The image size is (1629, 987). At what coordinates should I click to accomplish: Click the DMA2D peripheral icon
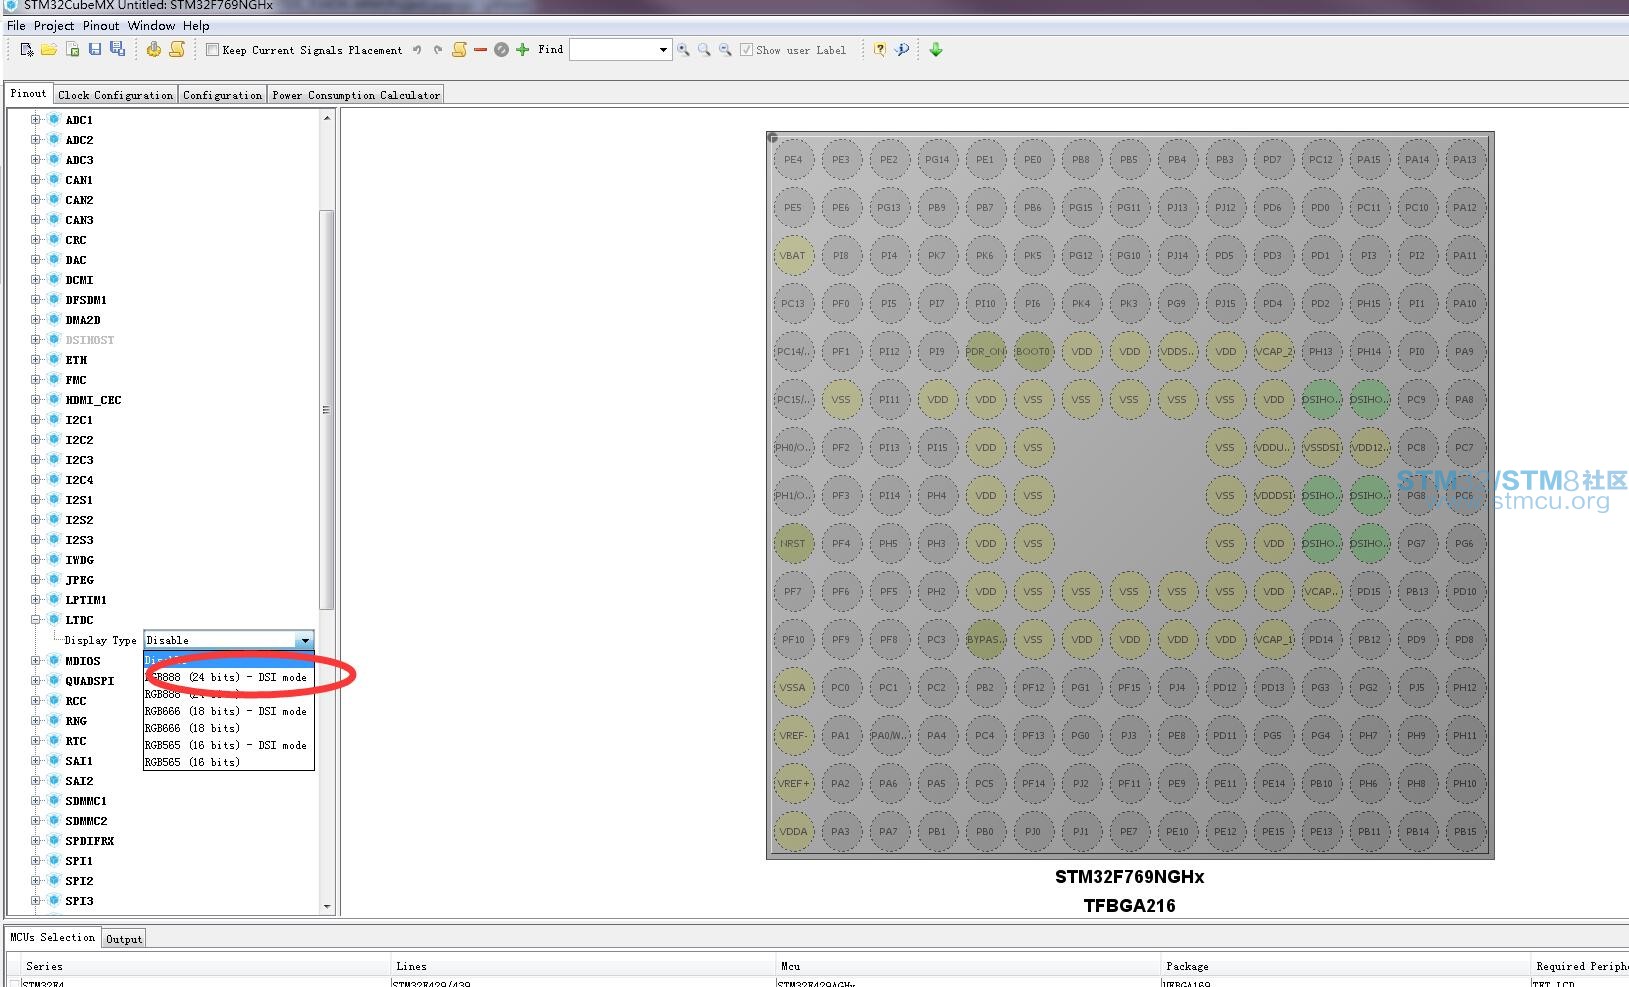click(54, 319)
